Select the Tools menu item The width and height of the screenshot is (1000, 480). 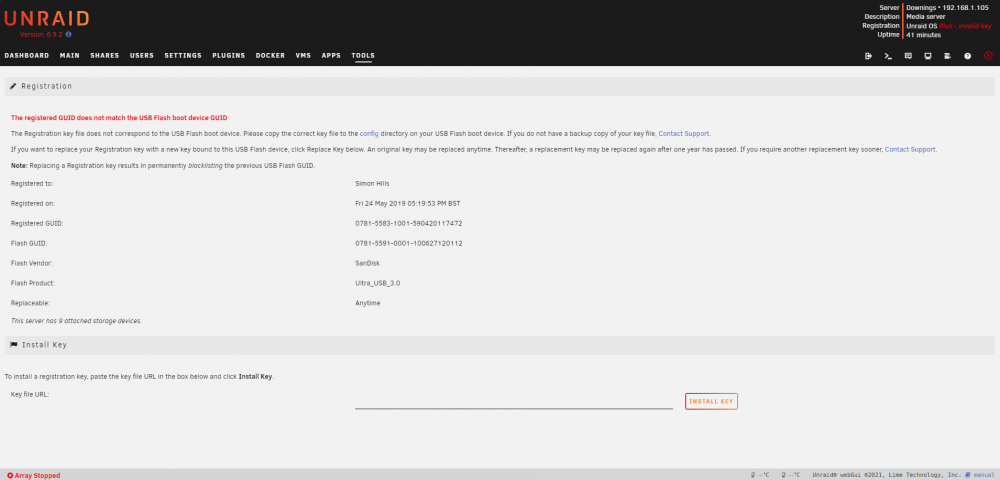(x=363, y=55)
